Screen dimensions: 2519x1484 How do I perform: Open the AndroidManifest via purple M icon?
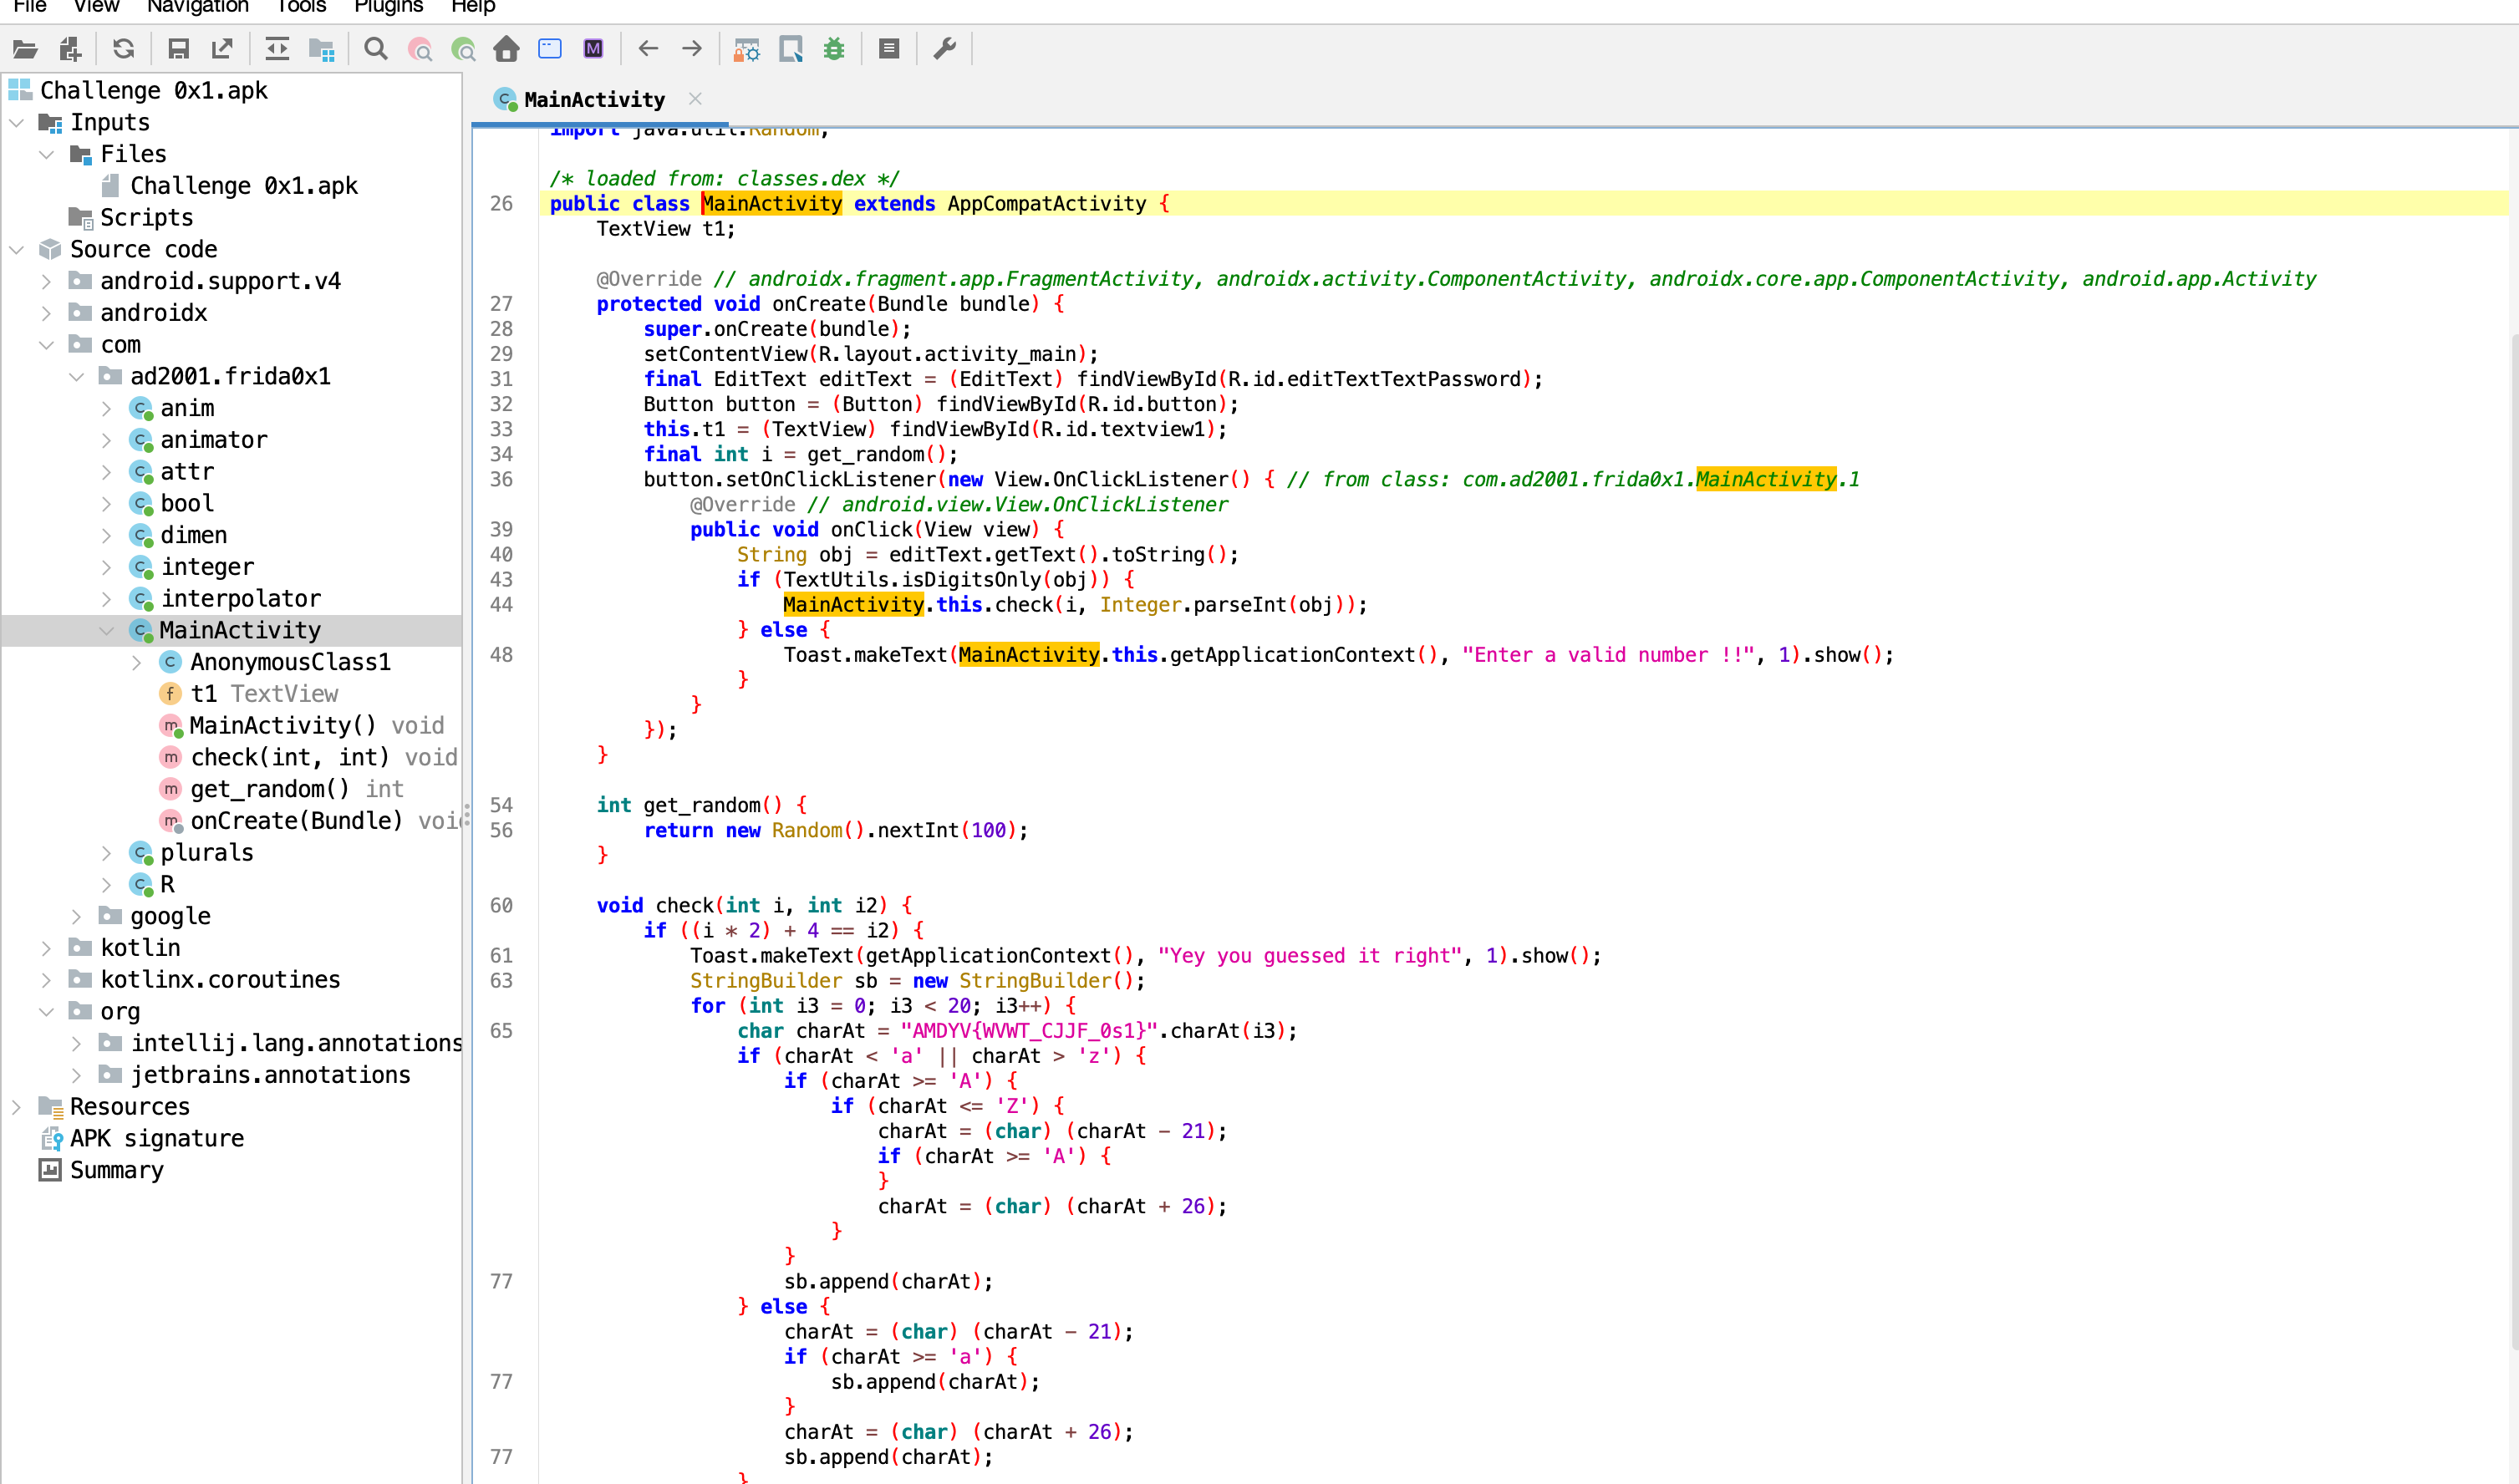pyautogui.click(x=594, y=49)
